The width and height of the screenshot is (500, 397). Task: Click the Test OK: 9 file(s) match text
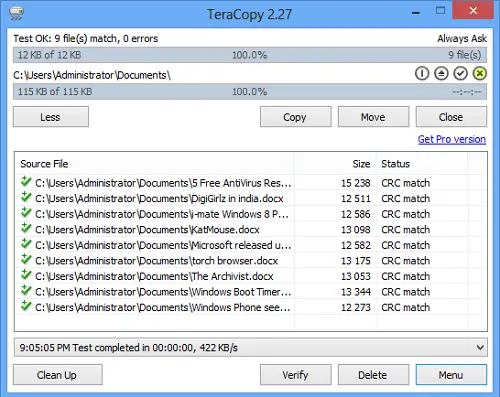[x=86, y=39]
